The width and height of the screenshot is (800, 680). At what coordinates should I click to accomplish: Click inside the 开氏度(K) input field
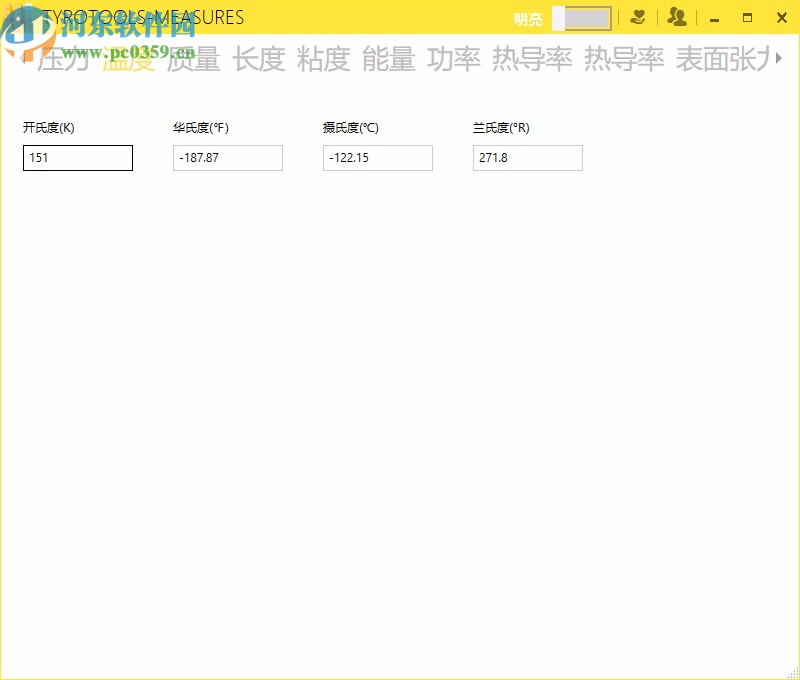pos(78,158)
